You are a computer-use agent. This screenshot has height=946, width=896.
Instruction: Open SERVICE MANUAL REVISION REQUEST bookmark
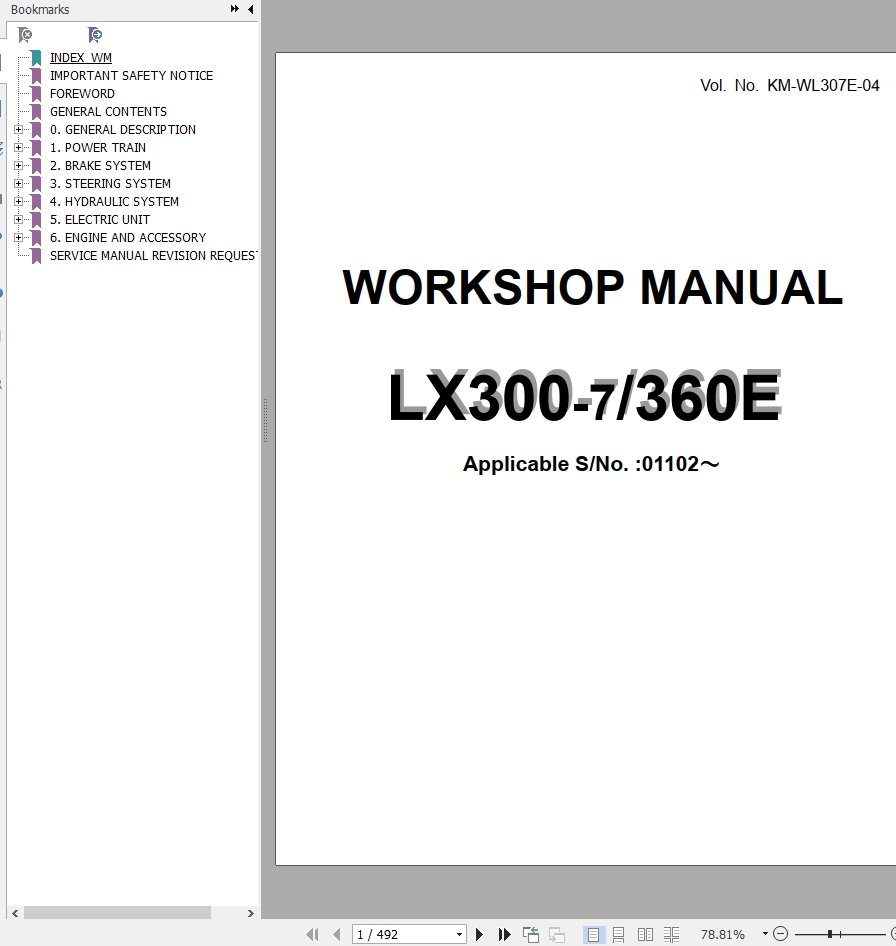coord(153,256)
